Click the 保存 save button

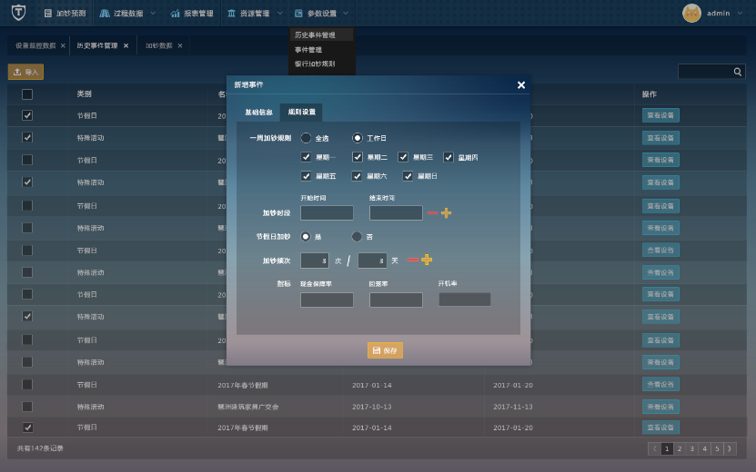tap(385, 351)
